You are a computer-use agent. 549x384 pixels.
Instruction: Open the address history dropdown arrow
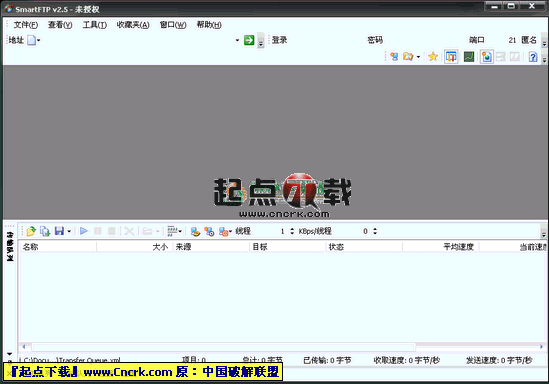coord(237,41)
